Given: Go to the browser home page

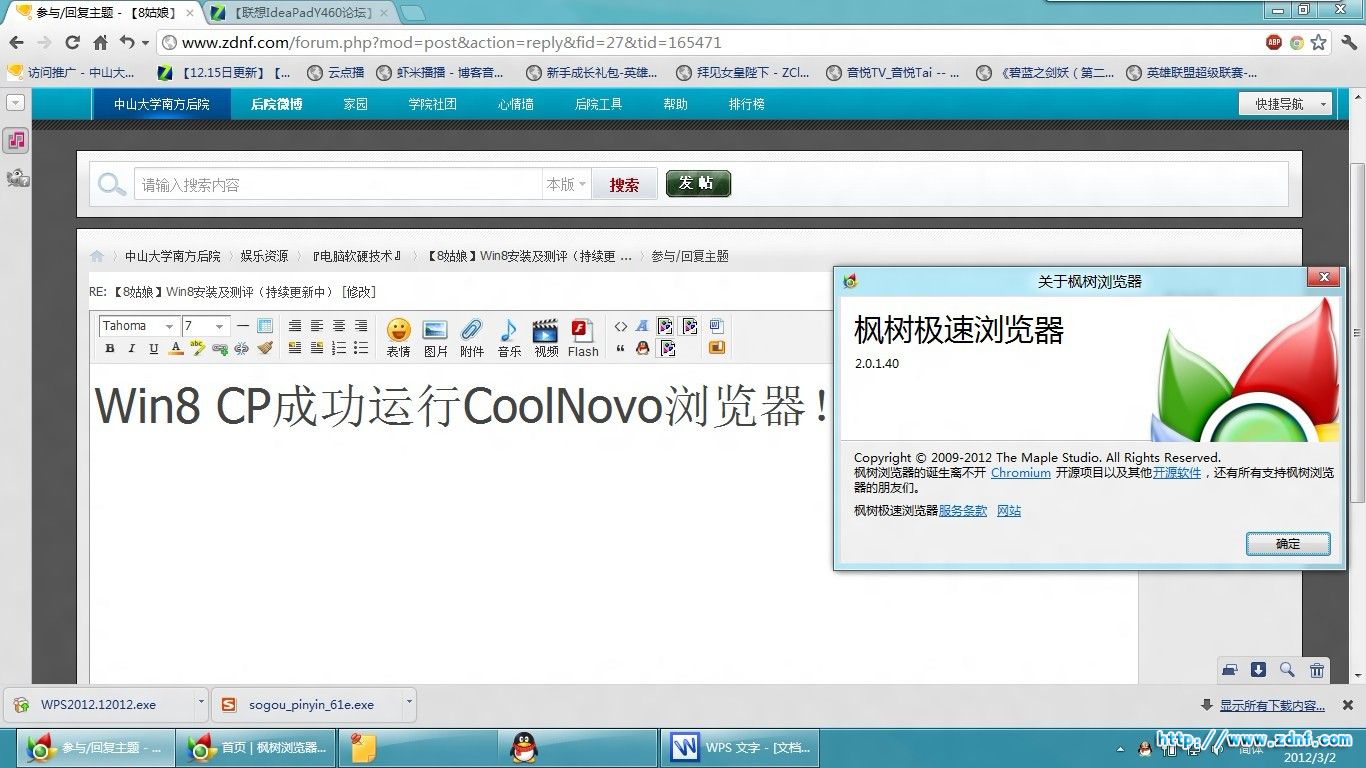Looking at the screenshot, I should pos(100,42).
